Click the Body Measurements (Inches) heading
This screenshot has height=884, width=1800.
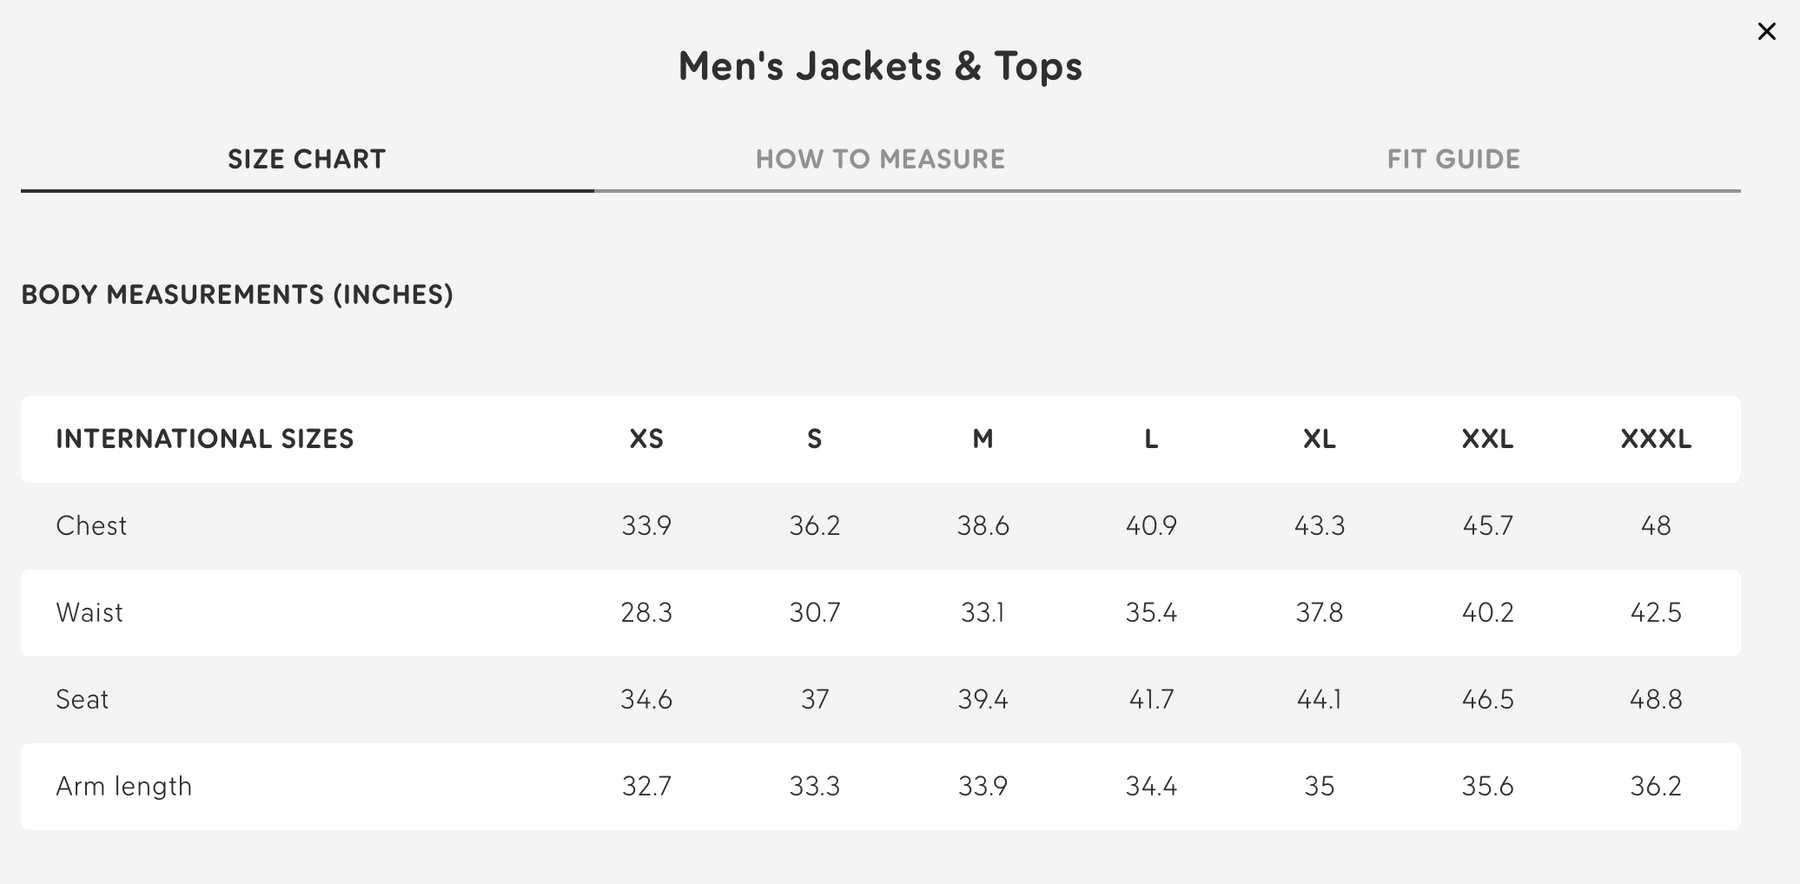237,295
